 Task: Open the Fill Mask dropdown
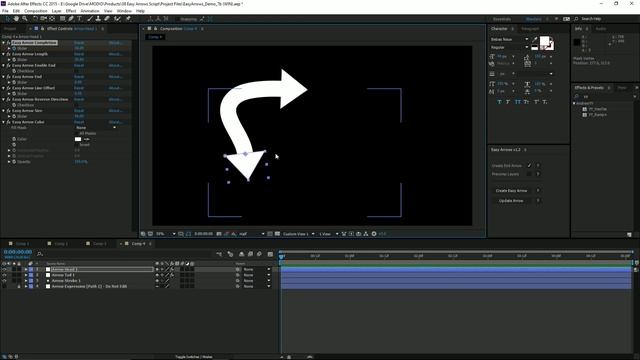pyautogui.click(x=96, y=128)
